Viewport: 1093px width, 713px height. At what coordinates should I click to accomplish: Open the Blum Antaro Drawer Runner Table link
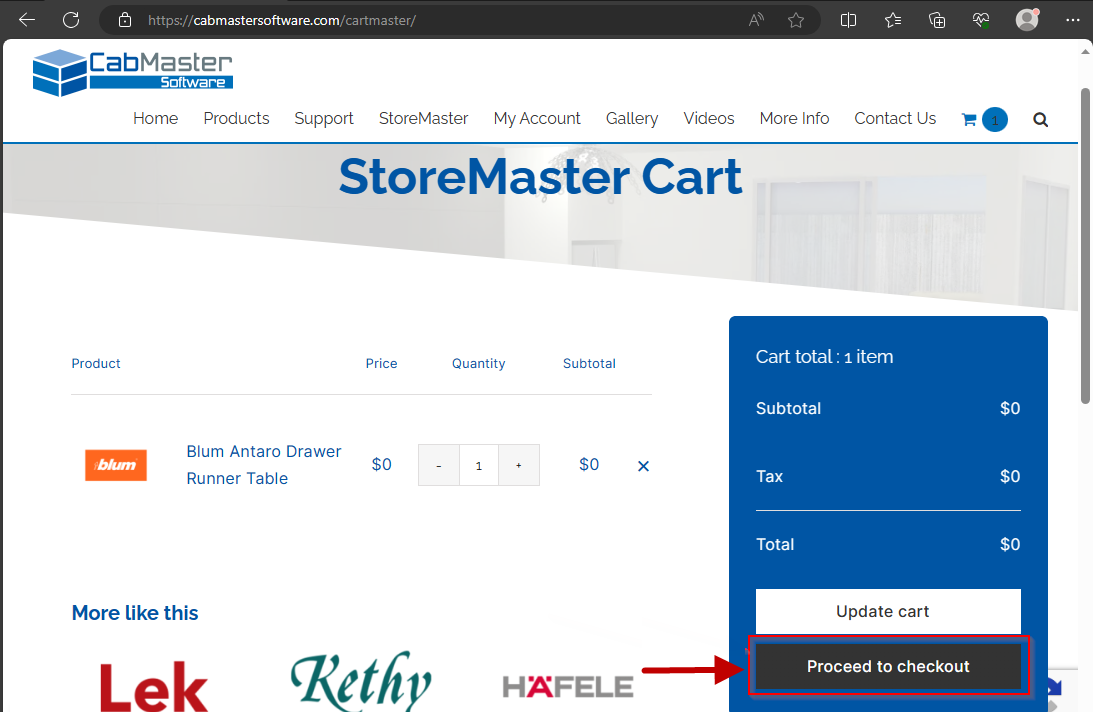263,464
